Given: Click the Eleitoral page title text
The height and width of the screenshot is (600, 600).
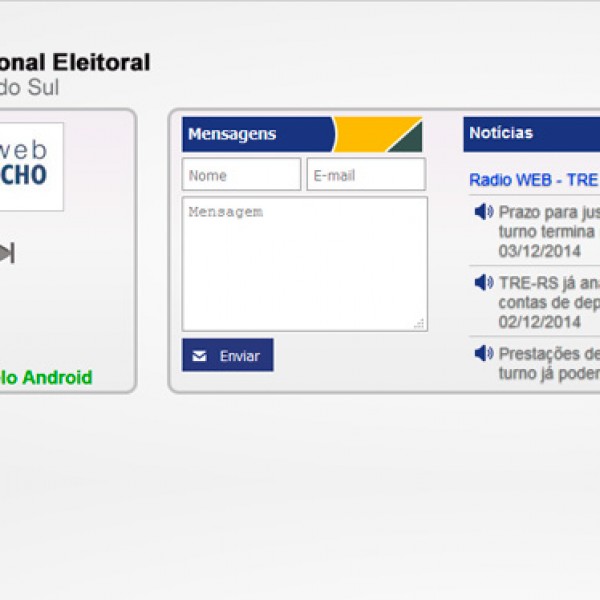Looking at the screenshot, I should pos(101,62).
